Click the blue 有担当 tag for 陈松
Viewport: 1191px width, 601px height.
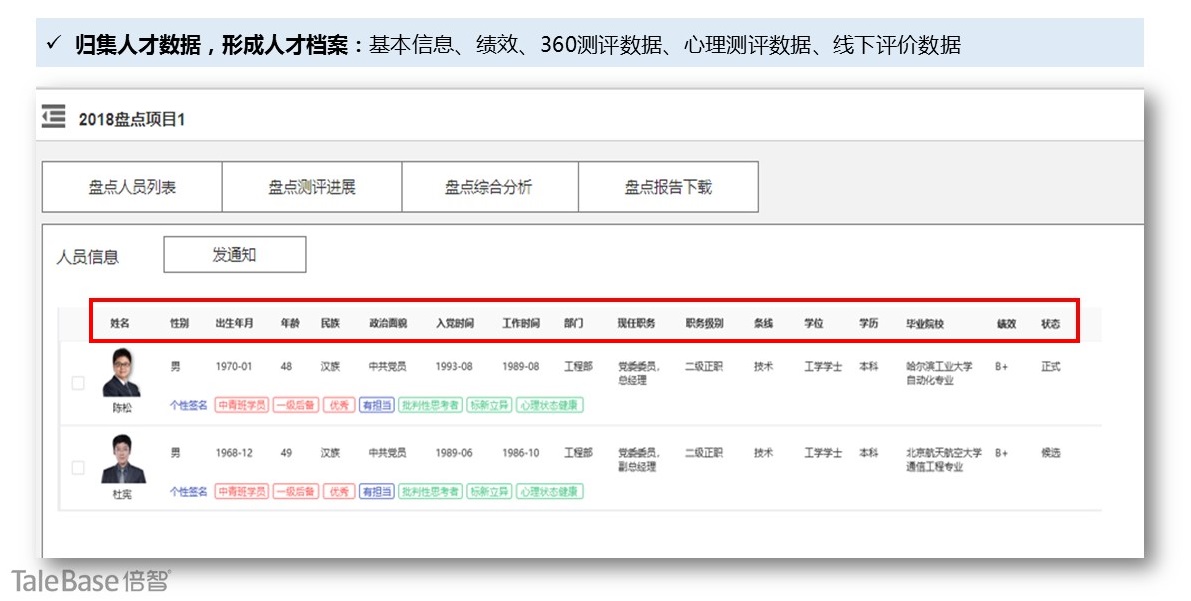click(376, 406)
